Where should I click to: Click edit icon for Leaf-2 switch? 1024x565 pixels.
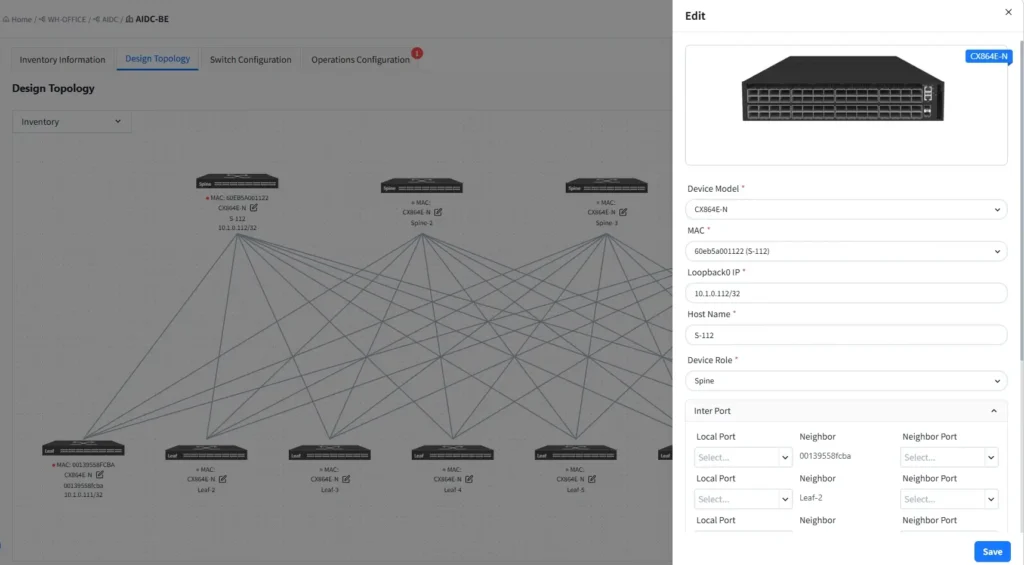(x=222, y=479)
